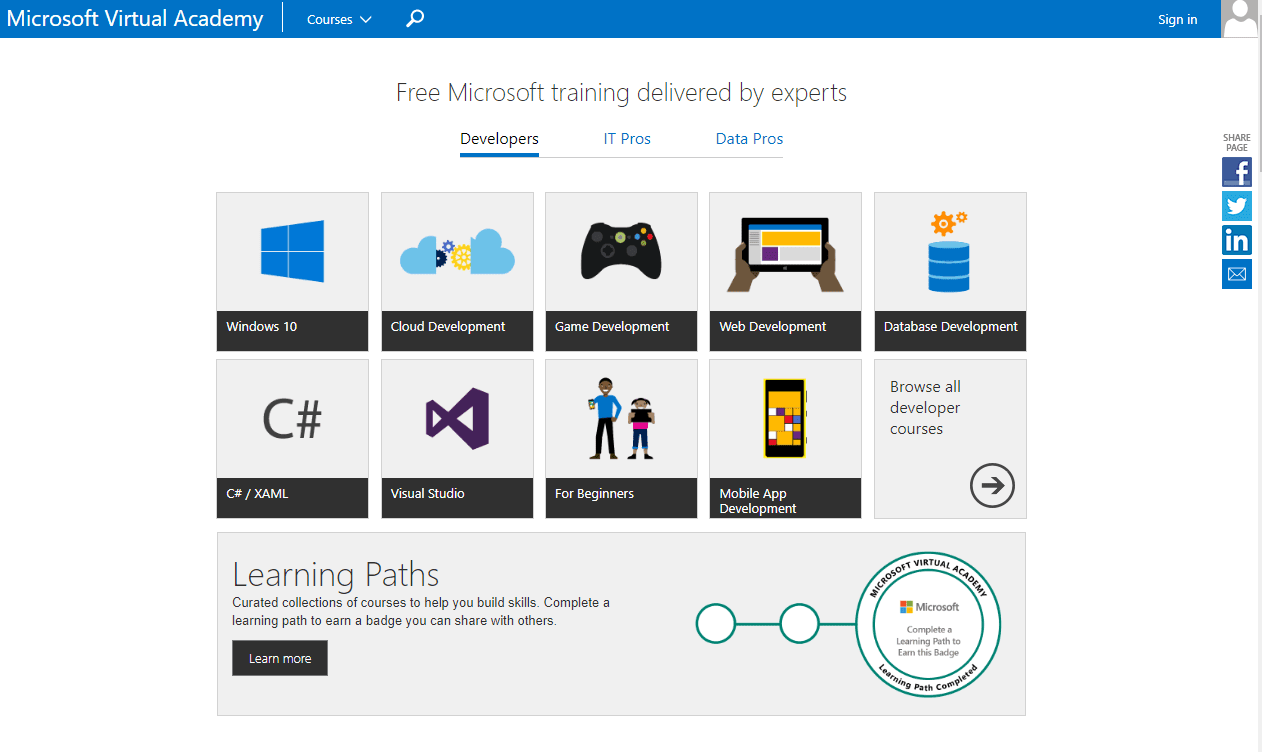Click Browse all developer courses text
The image size is (1262, 752).
point(925,408)
